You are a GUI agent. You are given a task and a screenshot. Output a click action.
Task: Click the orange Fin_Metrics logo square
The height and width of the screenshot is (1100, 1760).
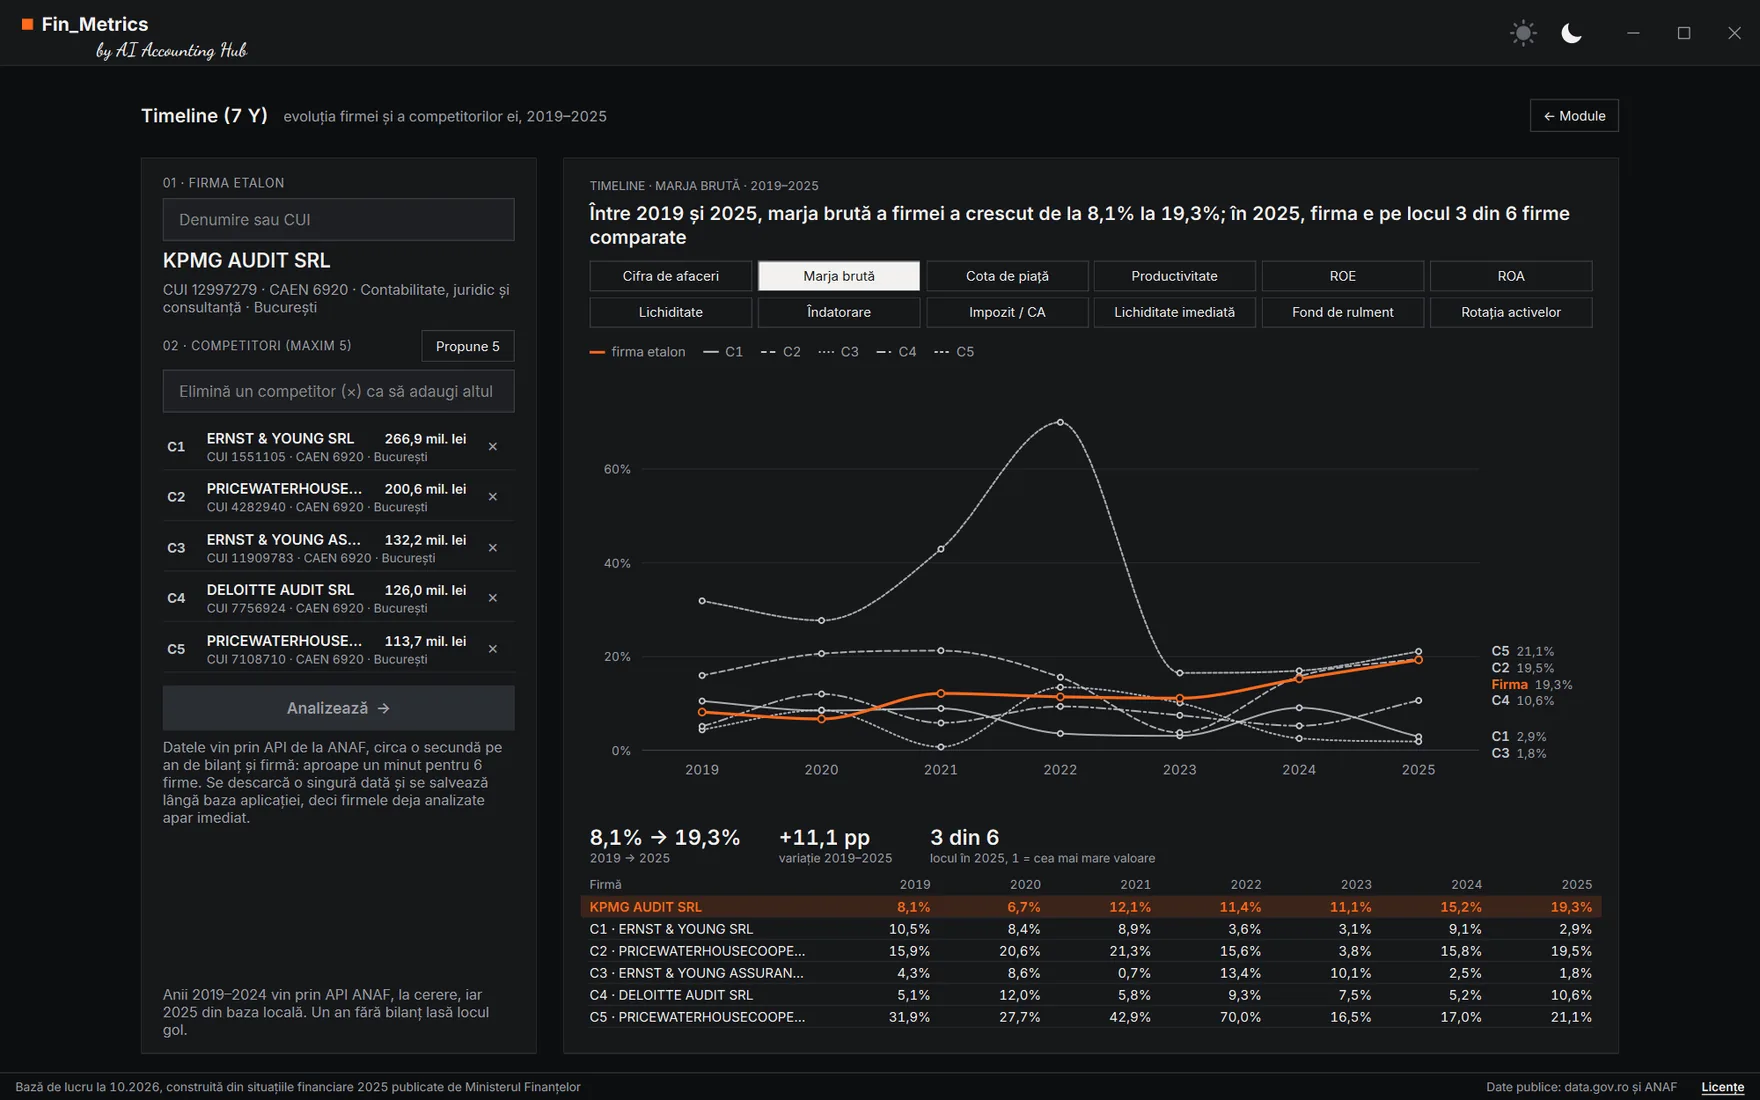click(27, 24)
